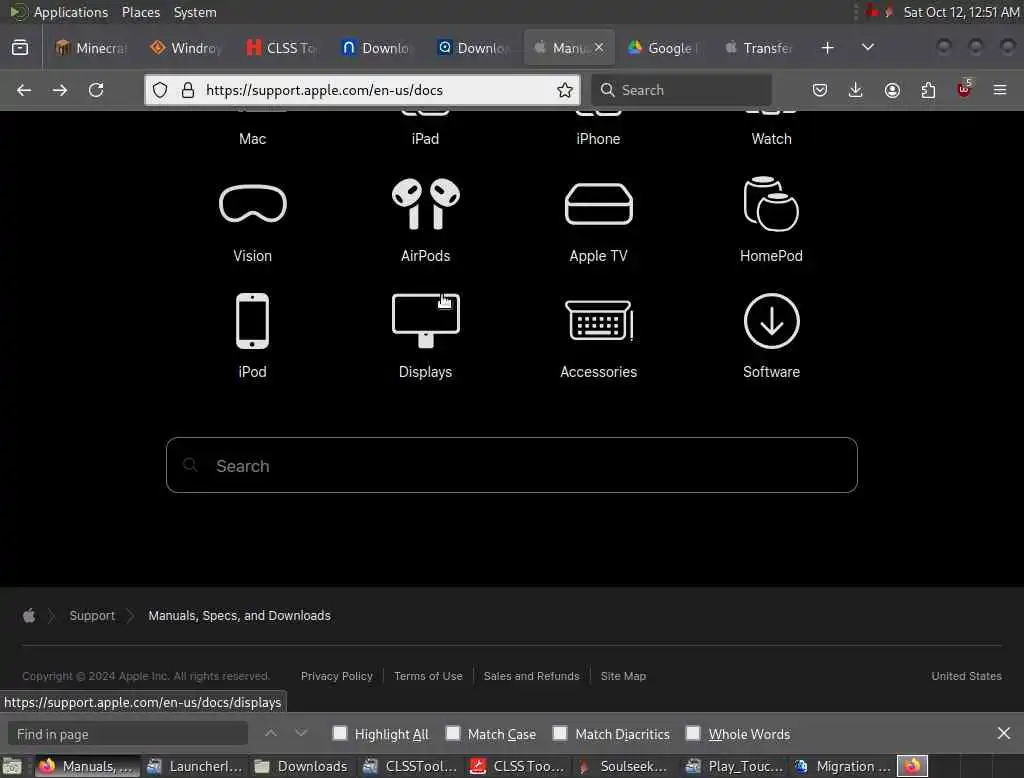
Task: Enable Match Diacritics checkbox
Action: point(560,733)
